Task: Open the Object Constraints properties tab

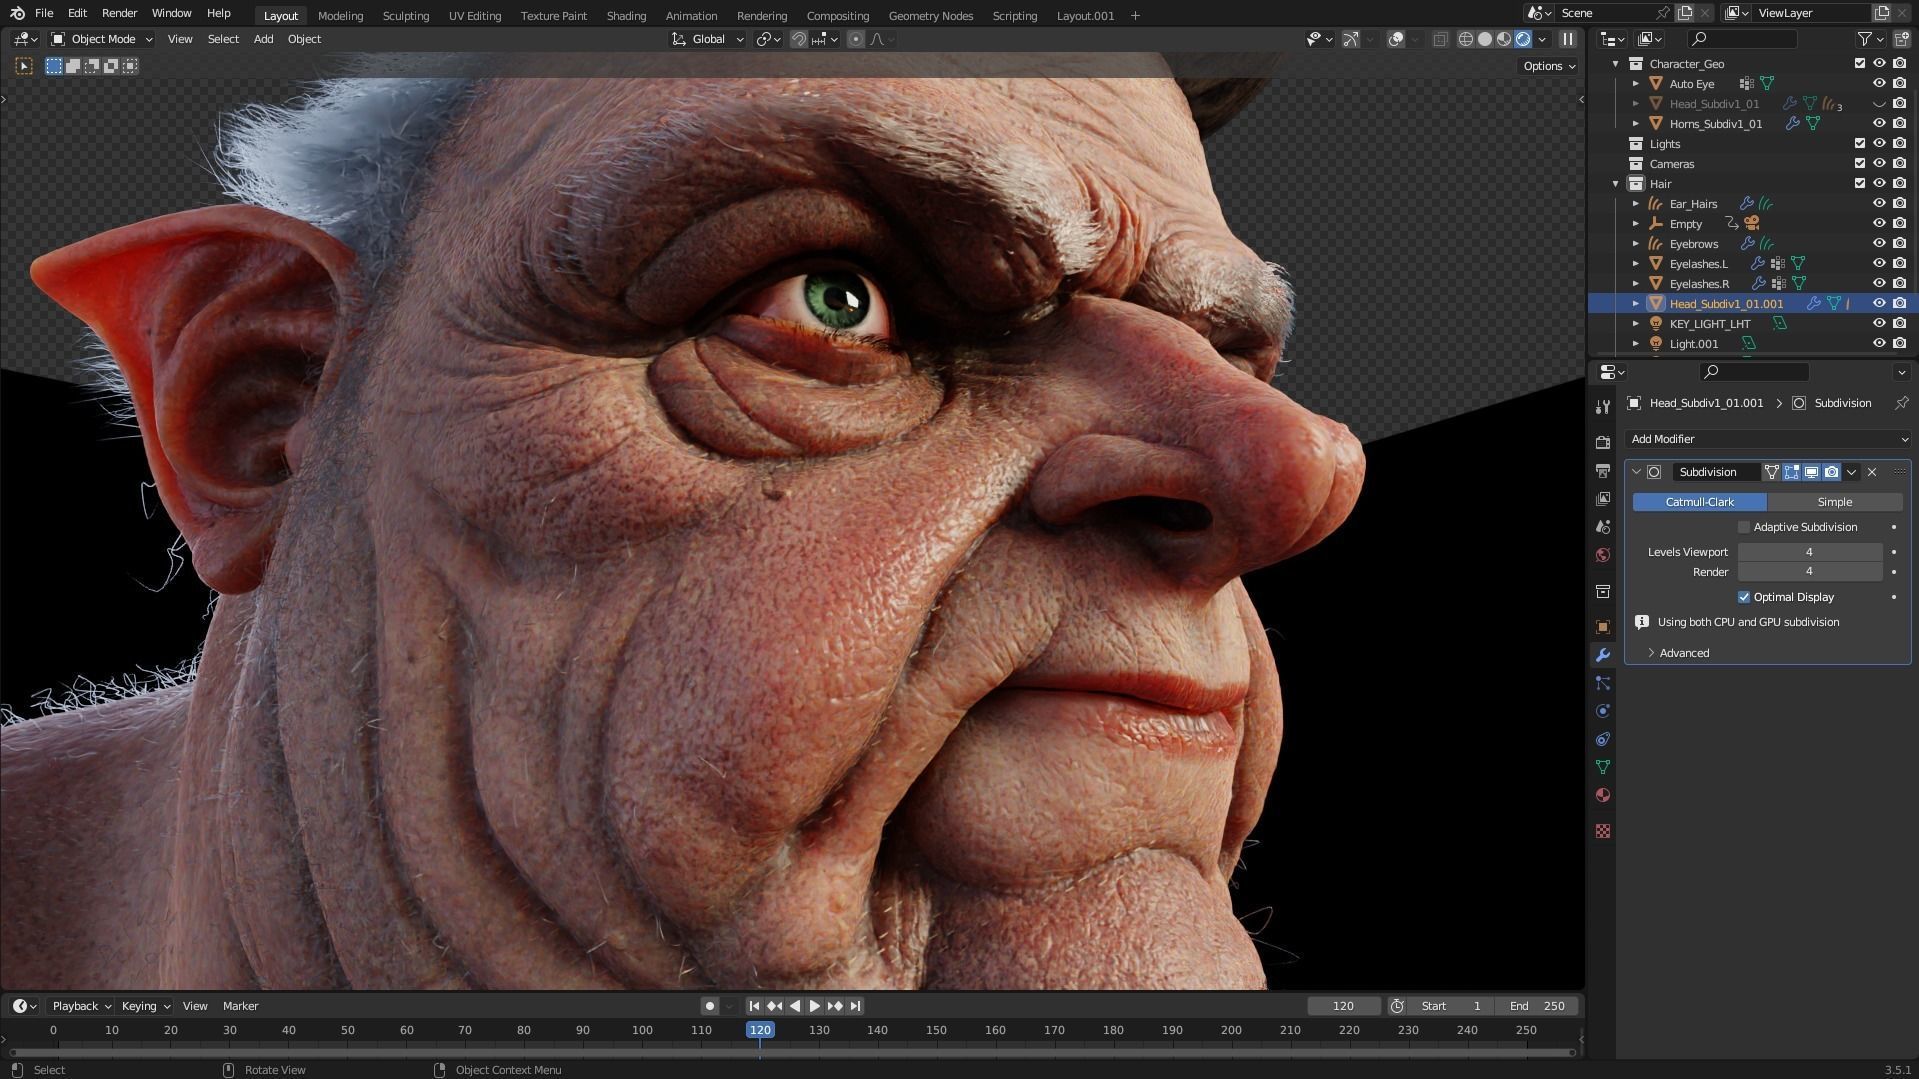Action: (1603, 739)
